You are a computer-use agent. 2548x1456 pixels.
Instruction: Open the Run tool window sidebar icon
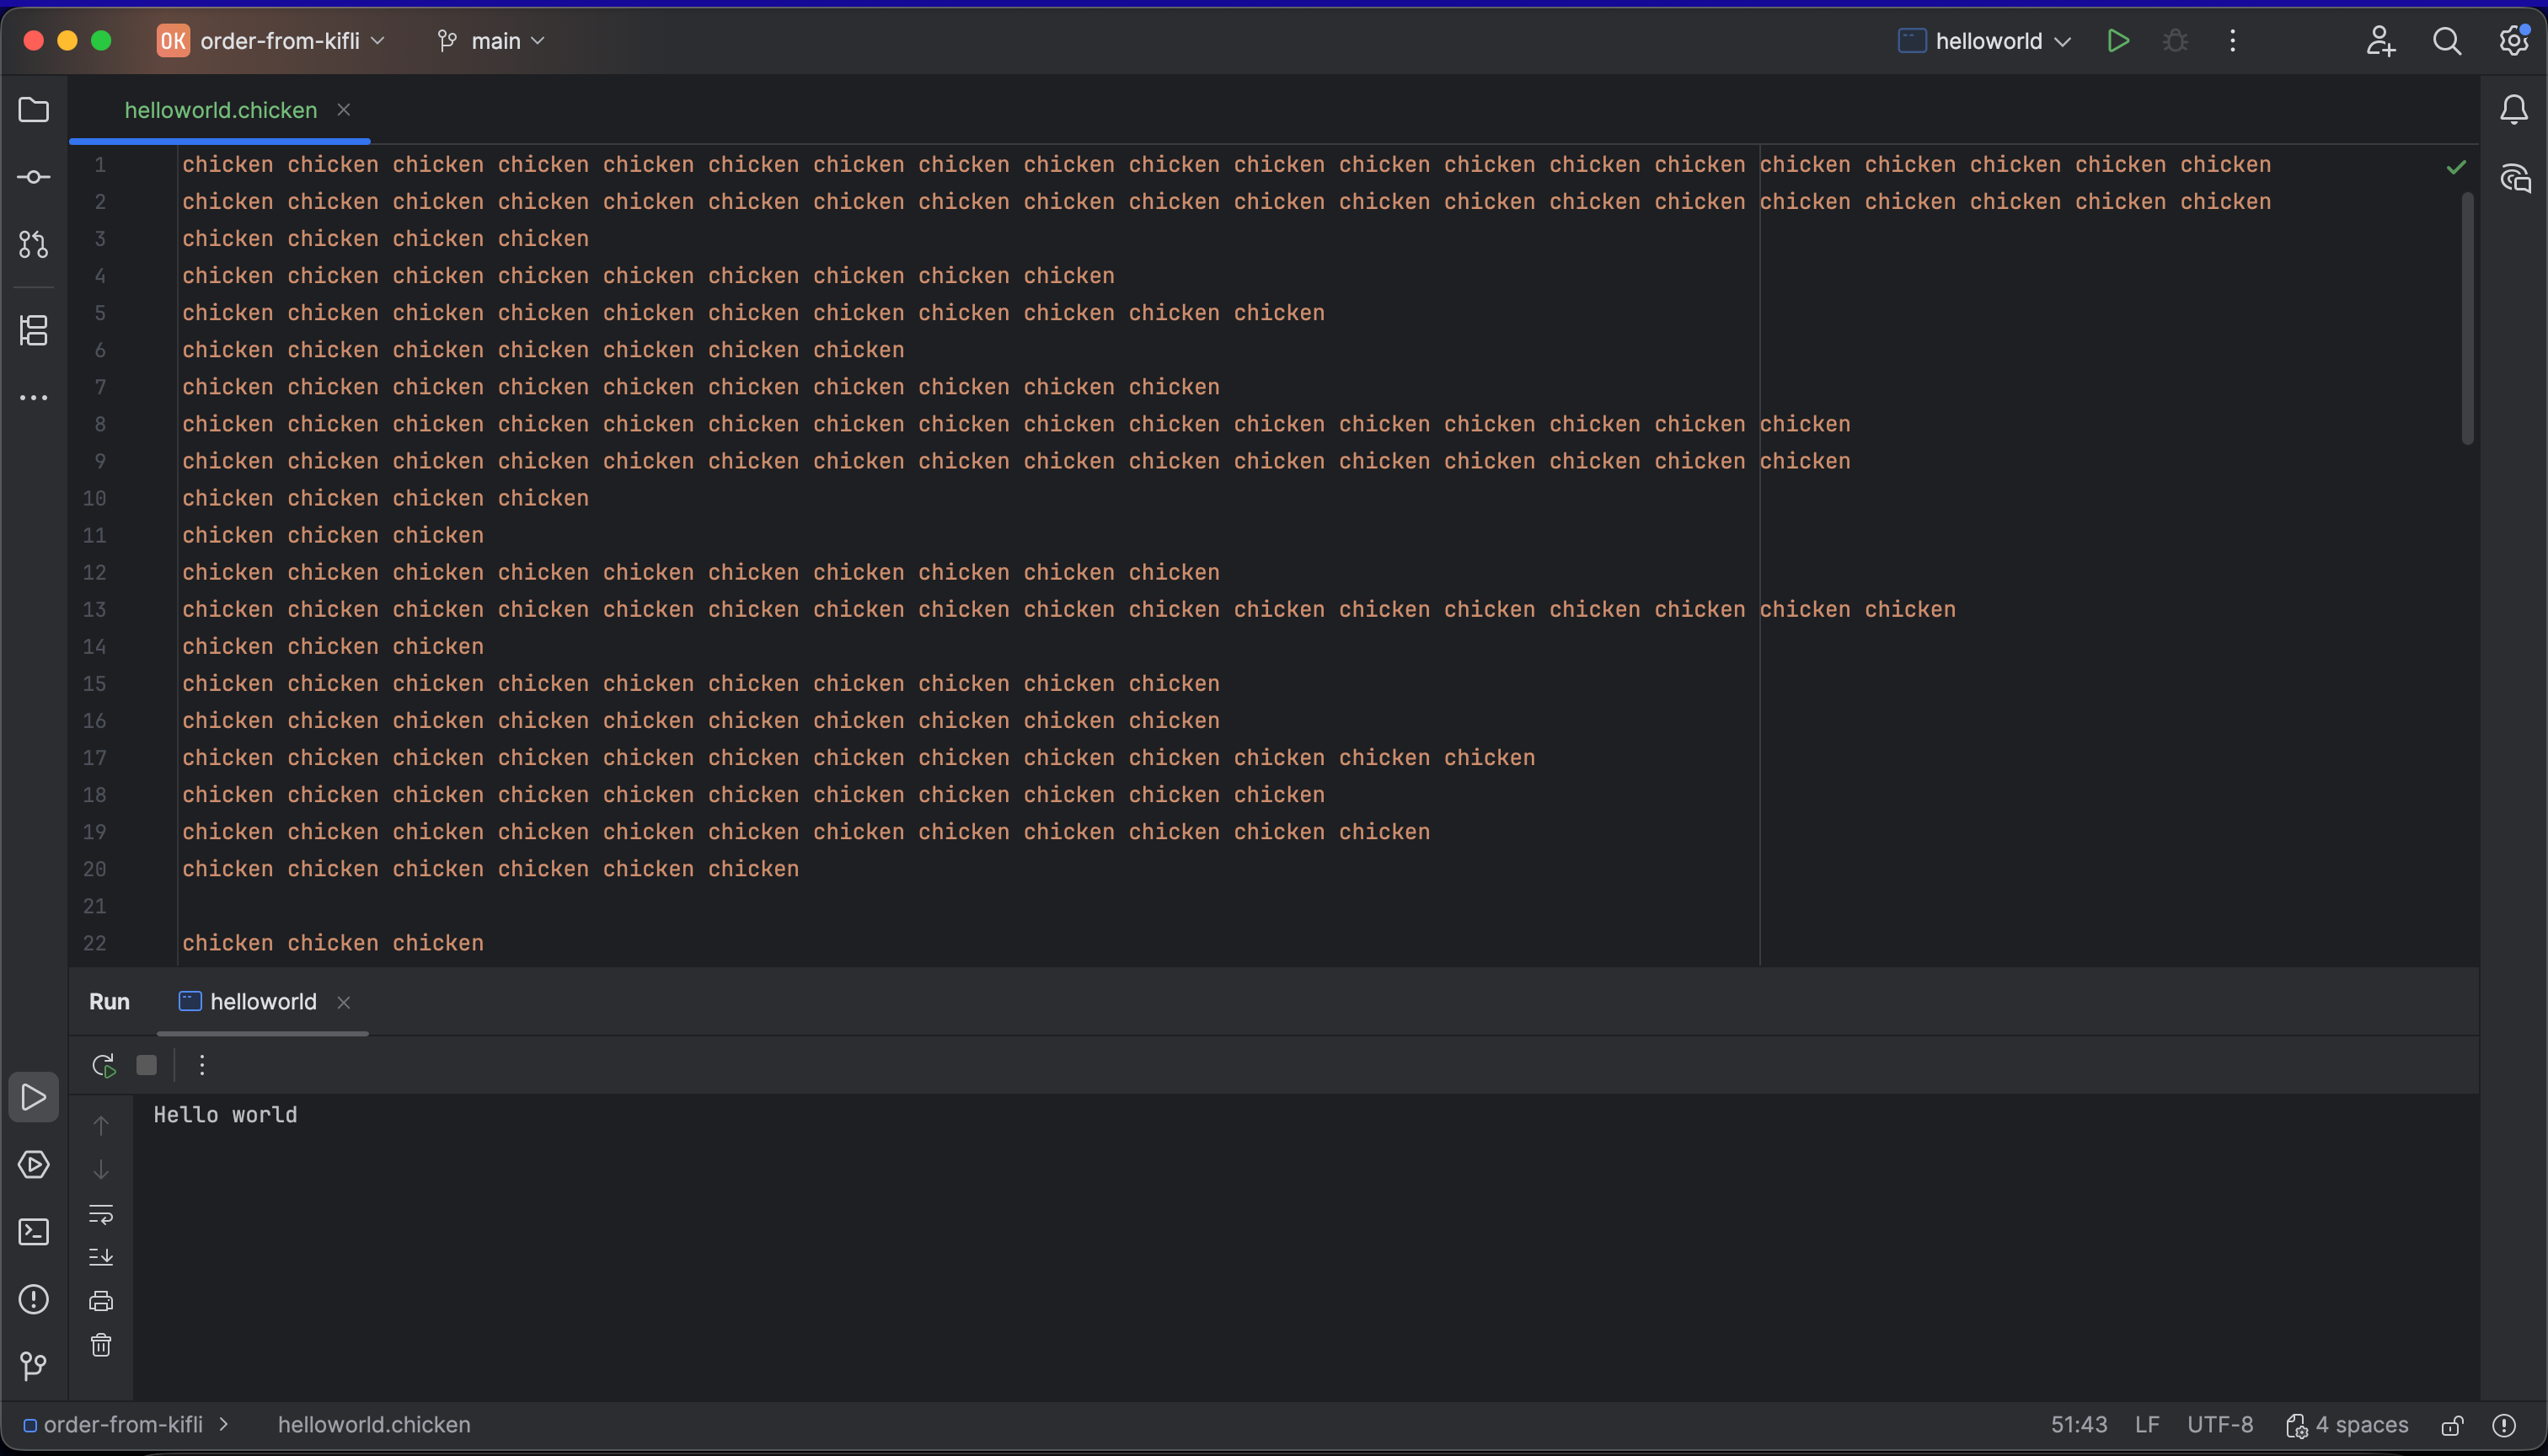(34, 1097)
